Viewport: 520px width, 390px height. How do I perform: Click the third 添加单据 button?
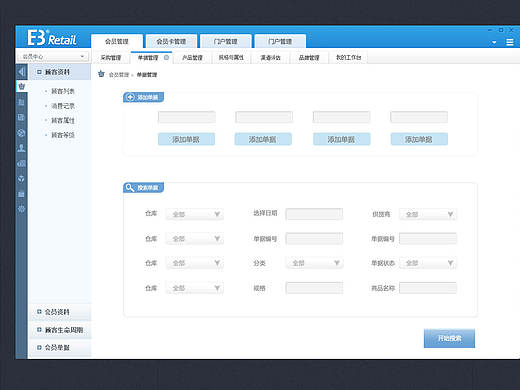(342, 139)
